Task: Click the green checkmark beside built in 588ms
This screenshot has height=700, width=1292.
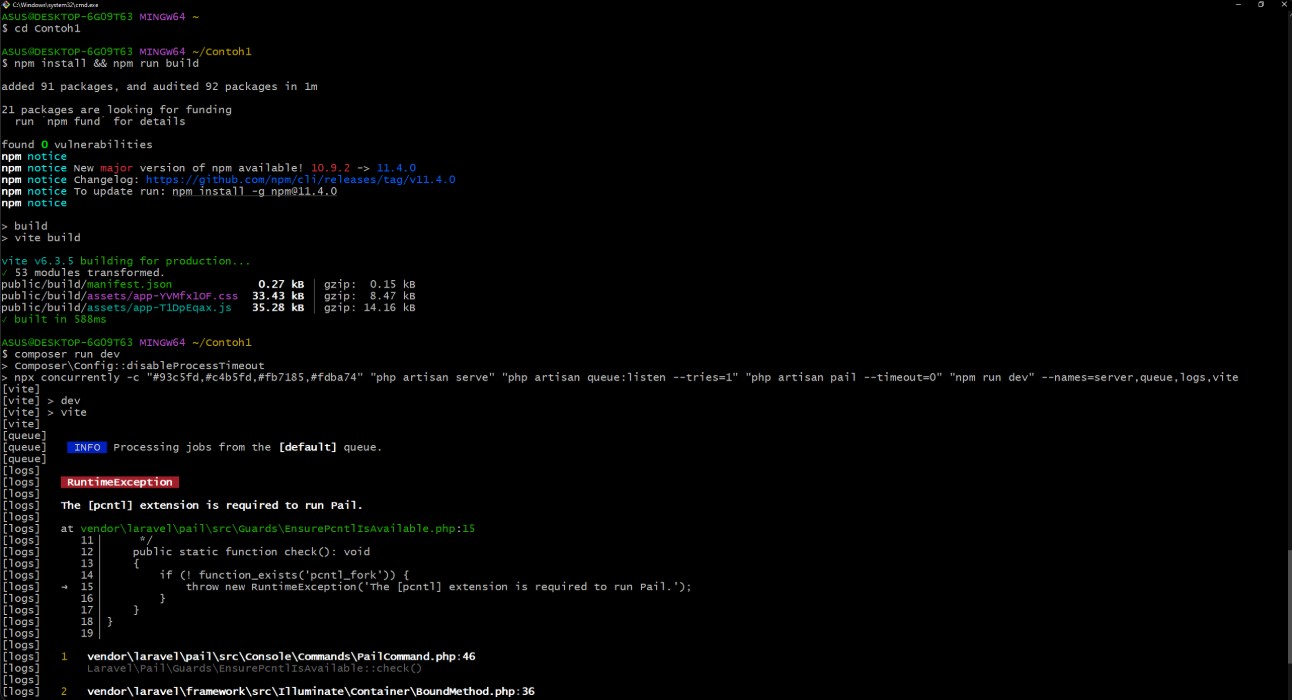Action: pos(5,320)
